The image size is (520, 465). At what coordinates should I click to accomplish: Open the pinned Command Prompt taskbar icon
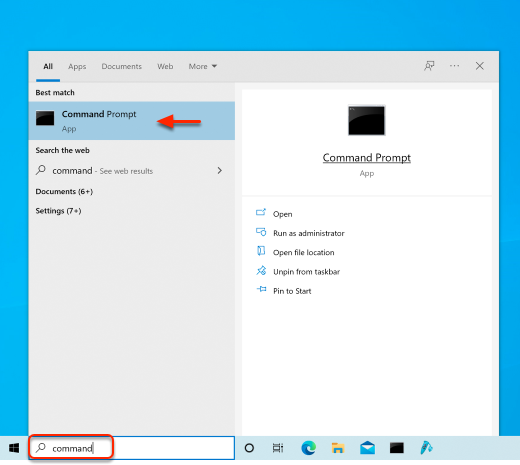397,448
